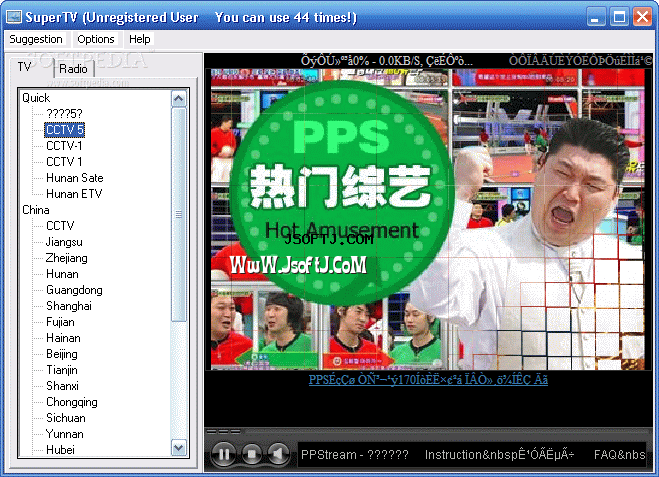Viewport: 659px width, 477px height.
Task: Select the highlighted CCTV 5 channel
Action: [x=65, y=130]
